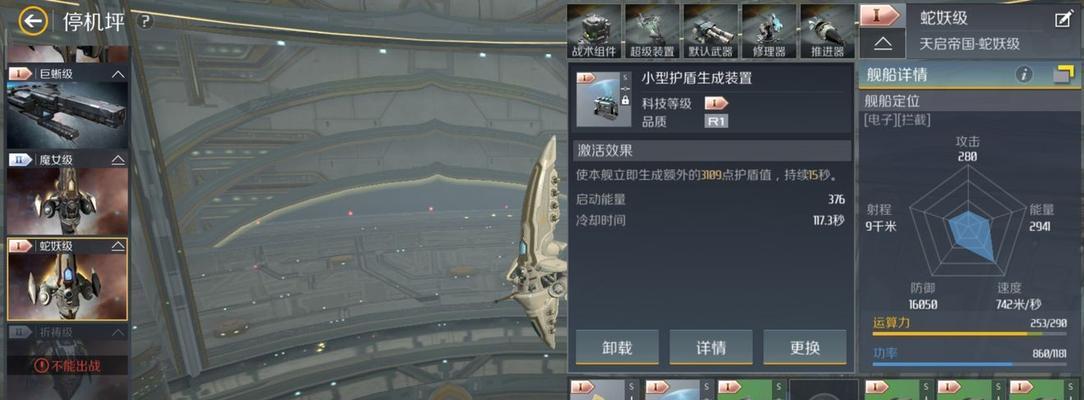Image resolution: width=1084 pixels, height=400 pixels.
Task: Select the 修理器 repairer slot
Action: click(x=769, y=31)
